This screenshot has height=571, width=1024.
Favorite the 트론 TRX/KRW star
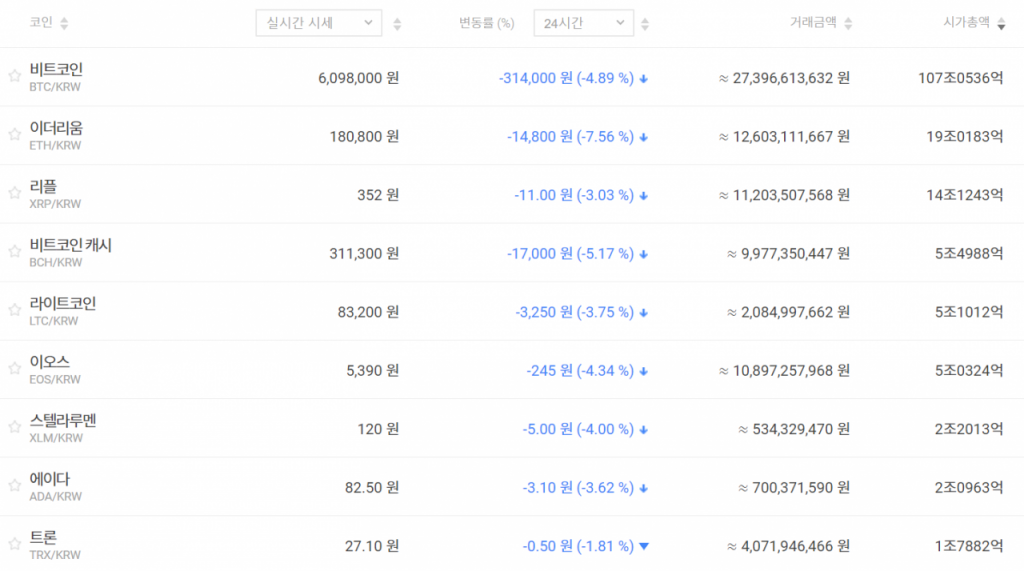pos(14,544)
